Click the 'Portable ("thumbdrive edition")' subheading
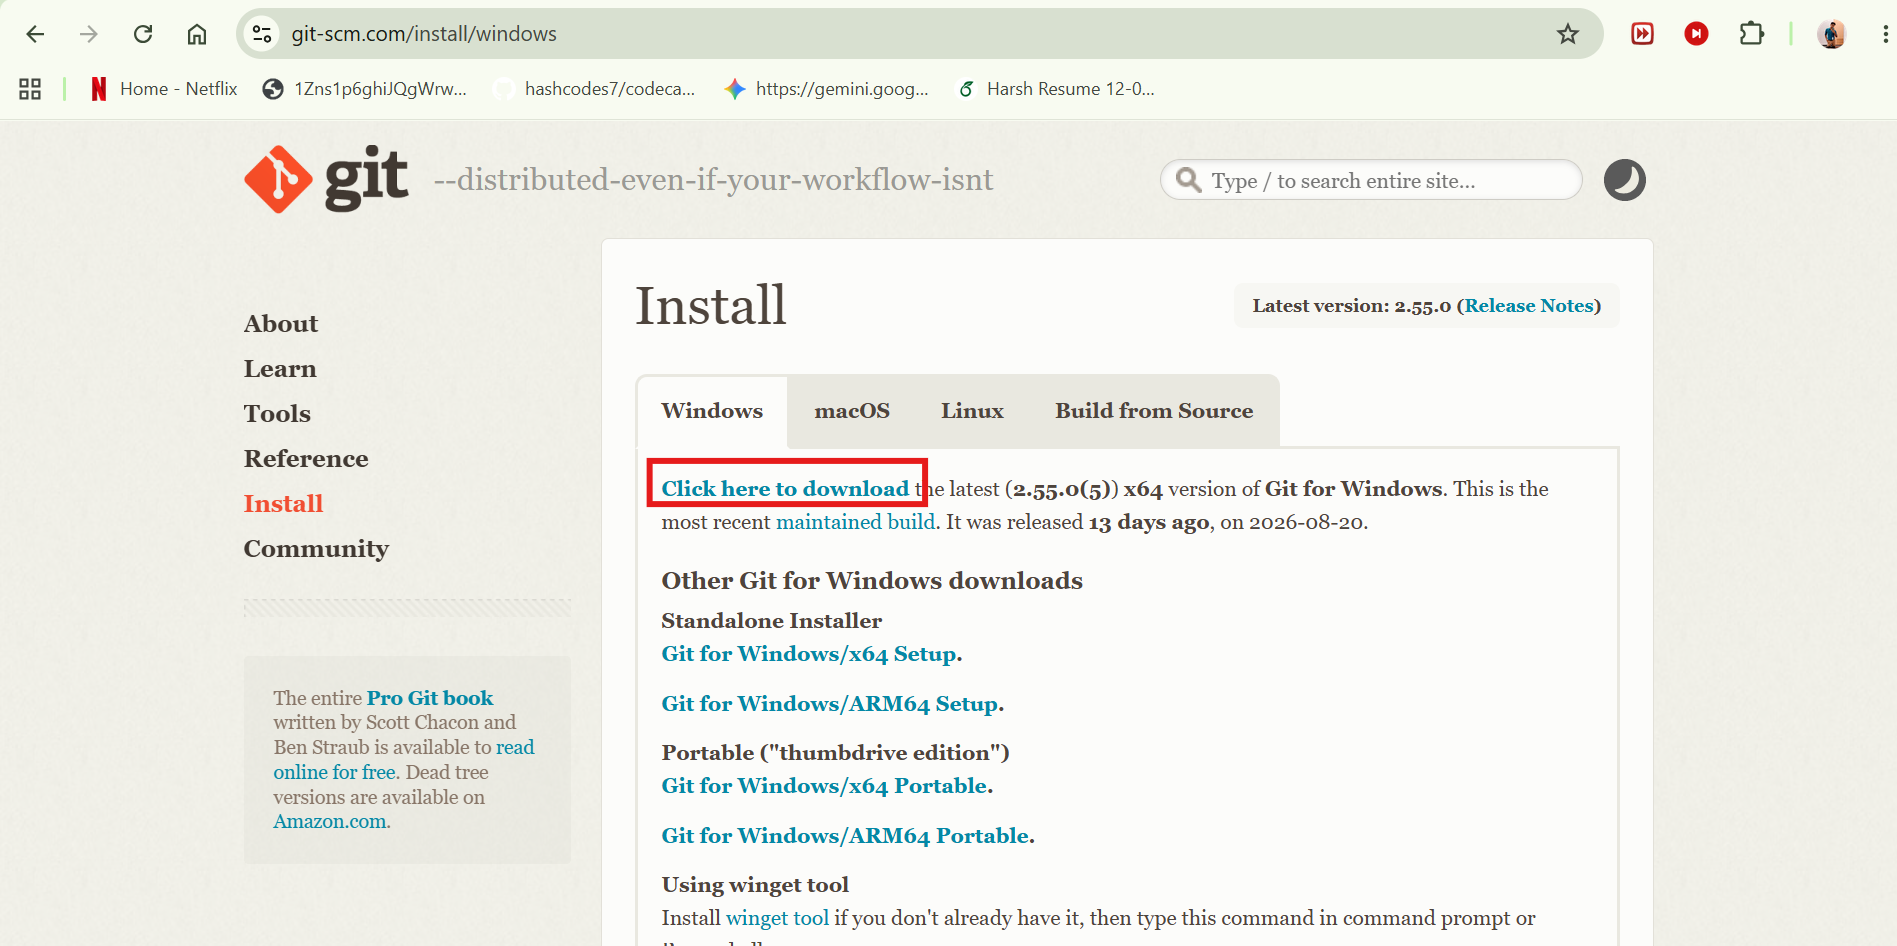 [x=835, y=753]
